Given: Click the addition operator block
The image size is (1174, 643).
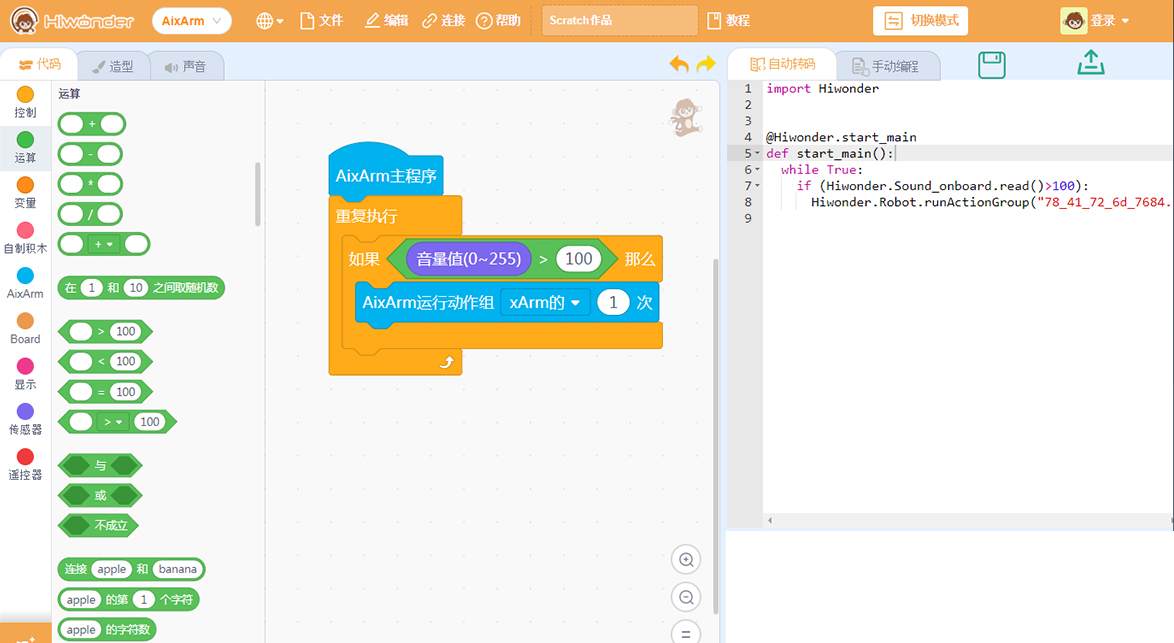Looking at the screenshot, I should point(91,124).
